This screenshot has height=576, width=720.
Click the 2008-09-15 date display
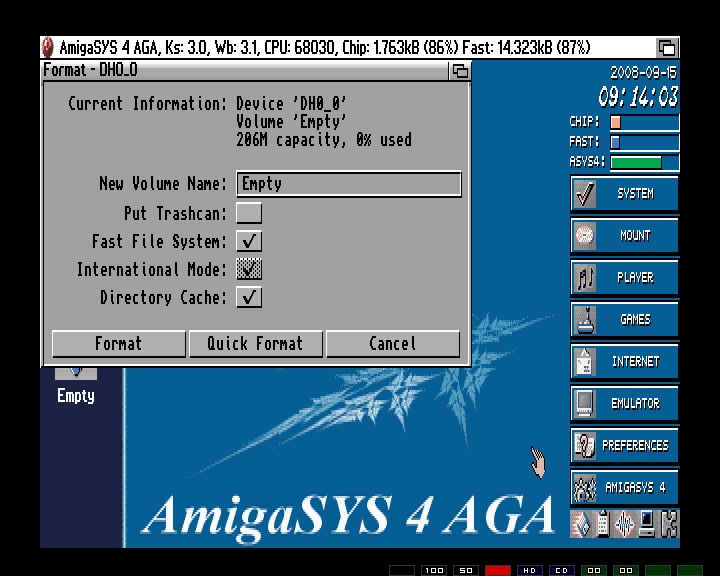(x=643, y=73)
